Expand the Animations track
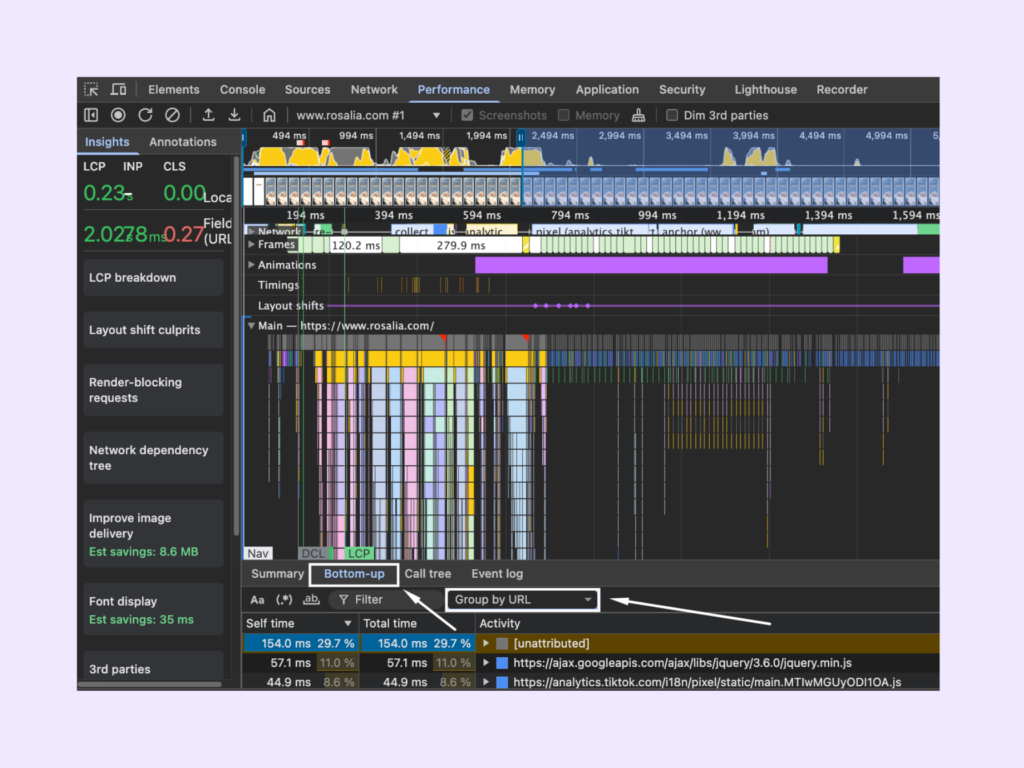The width and height of the screenshot is (1024, 768). pos(251,264)
